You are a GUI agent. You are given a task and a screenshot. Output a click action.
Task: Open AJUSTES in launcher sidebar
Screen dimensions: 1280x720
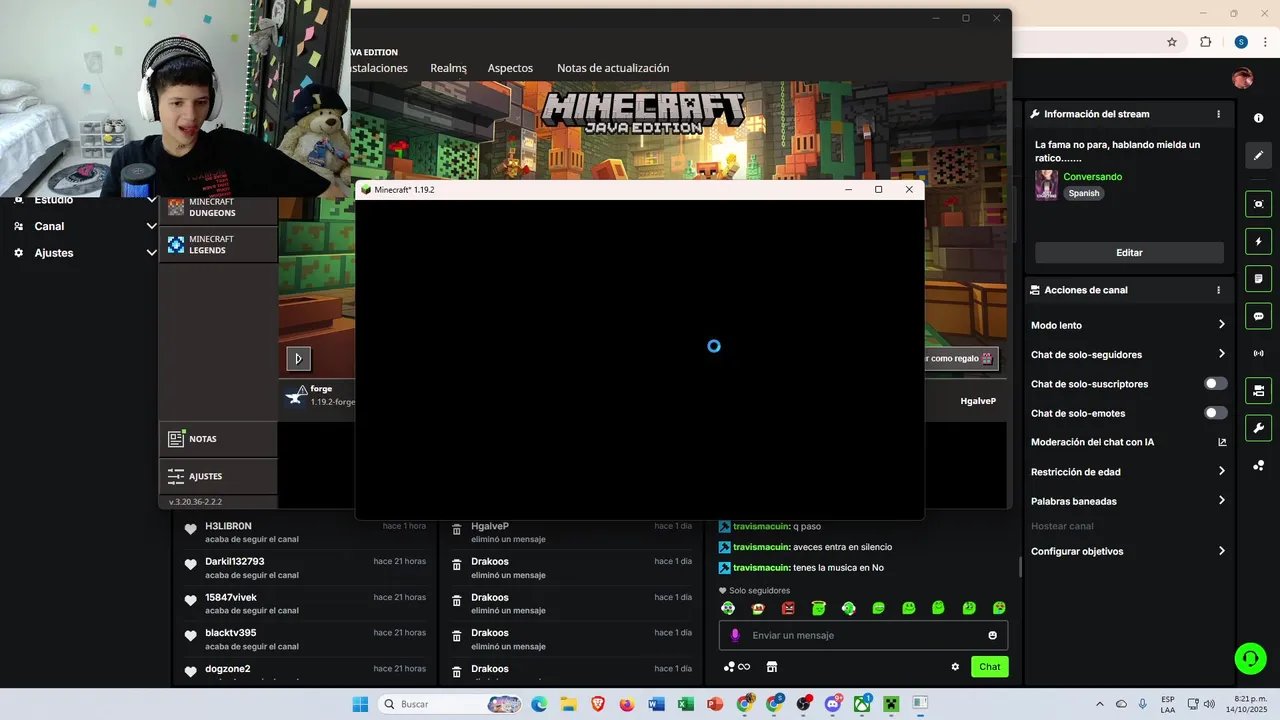(x=218, y=476)
